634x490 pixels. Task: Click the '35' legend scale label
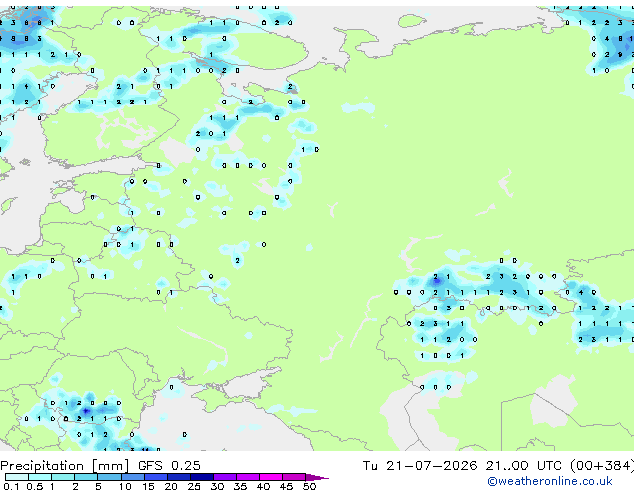coord(240,486)
